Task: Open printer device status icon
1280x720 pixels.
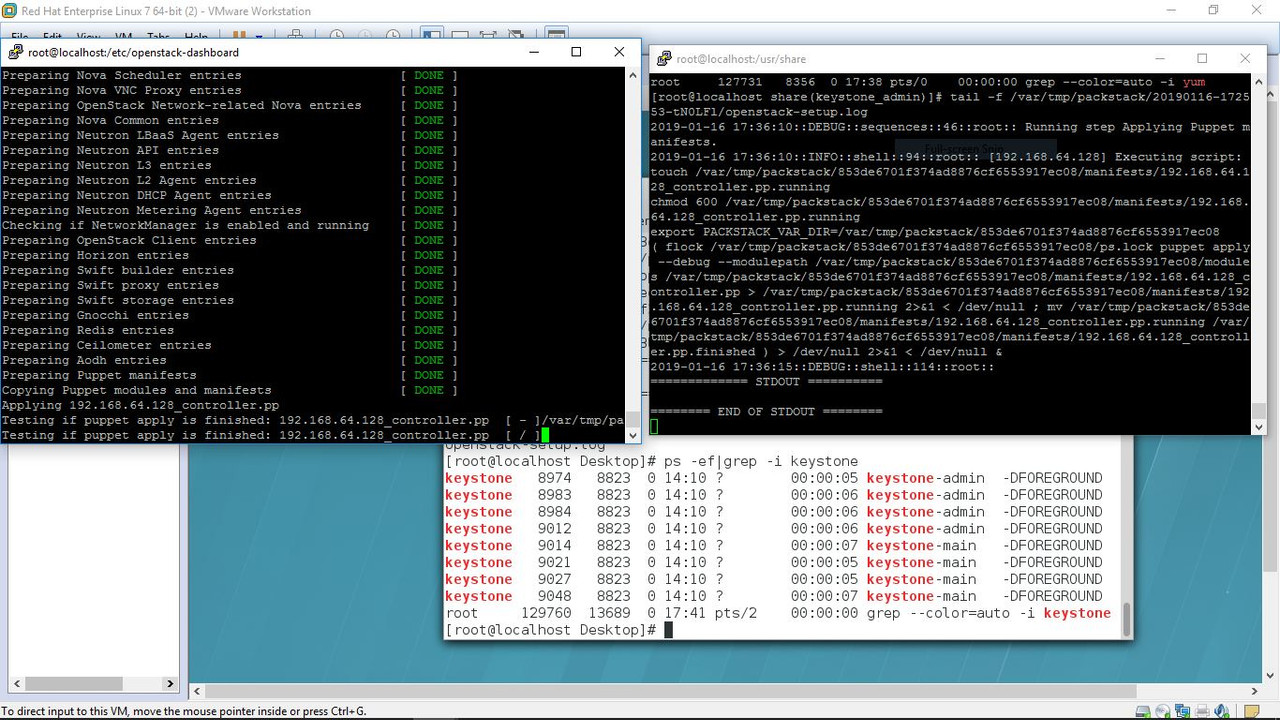Action: [x=1203, y=711]
